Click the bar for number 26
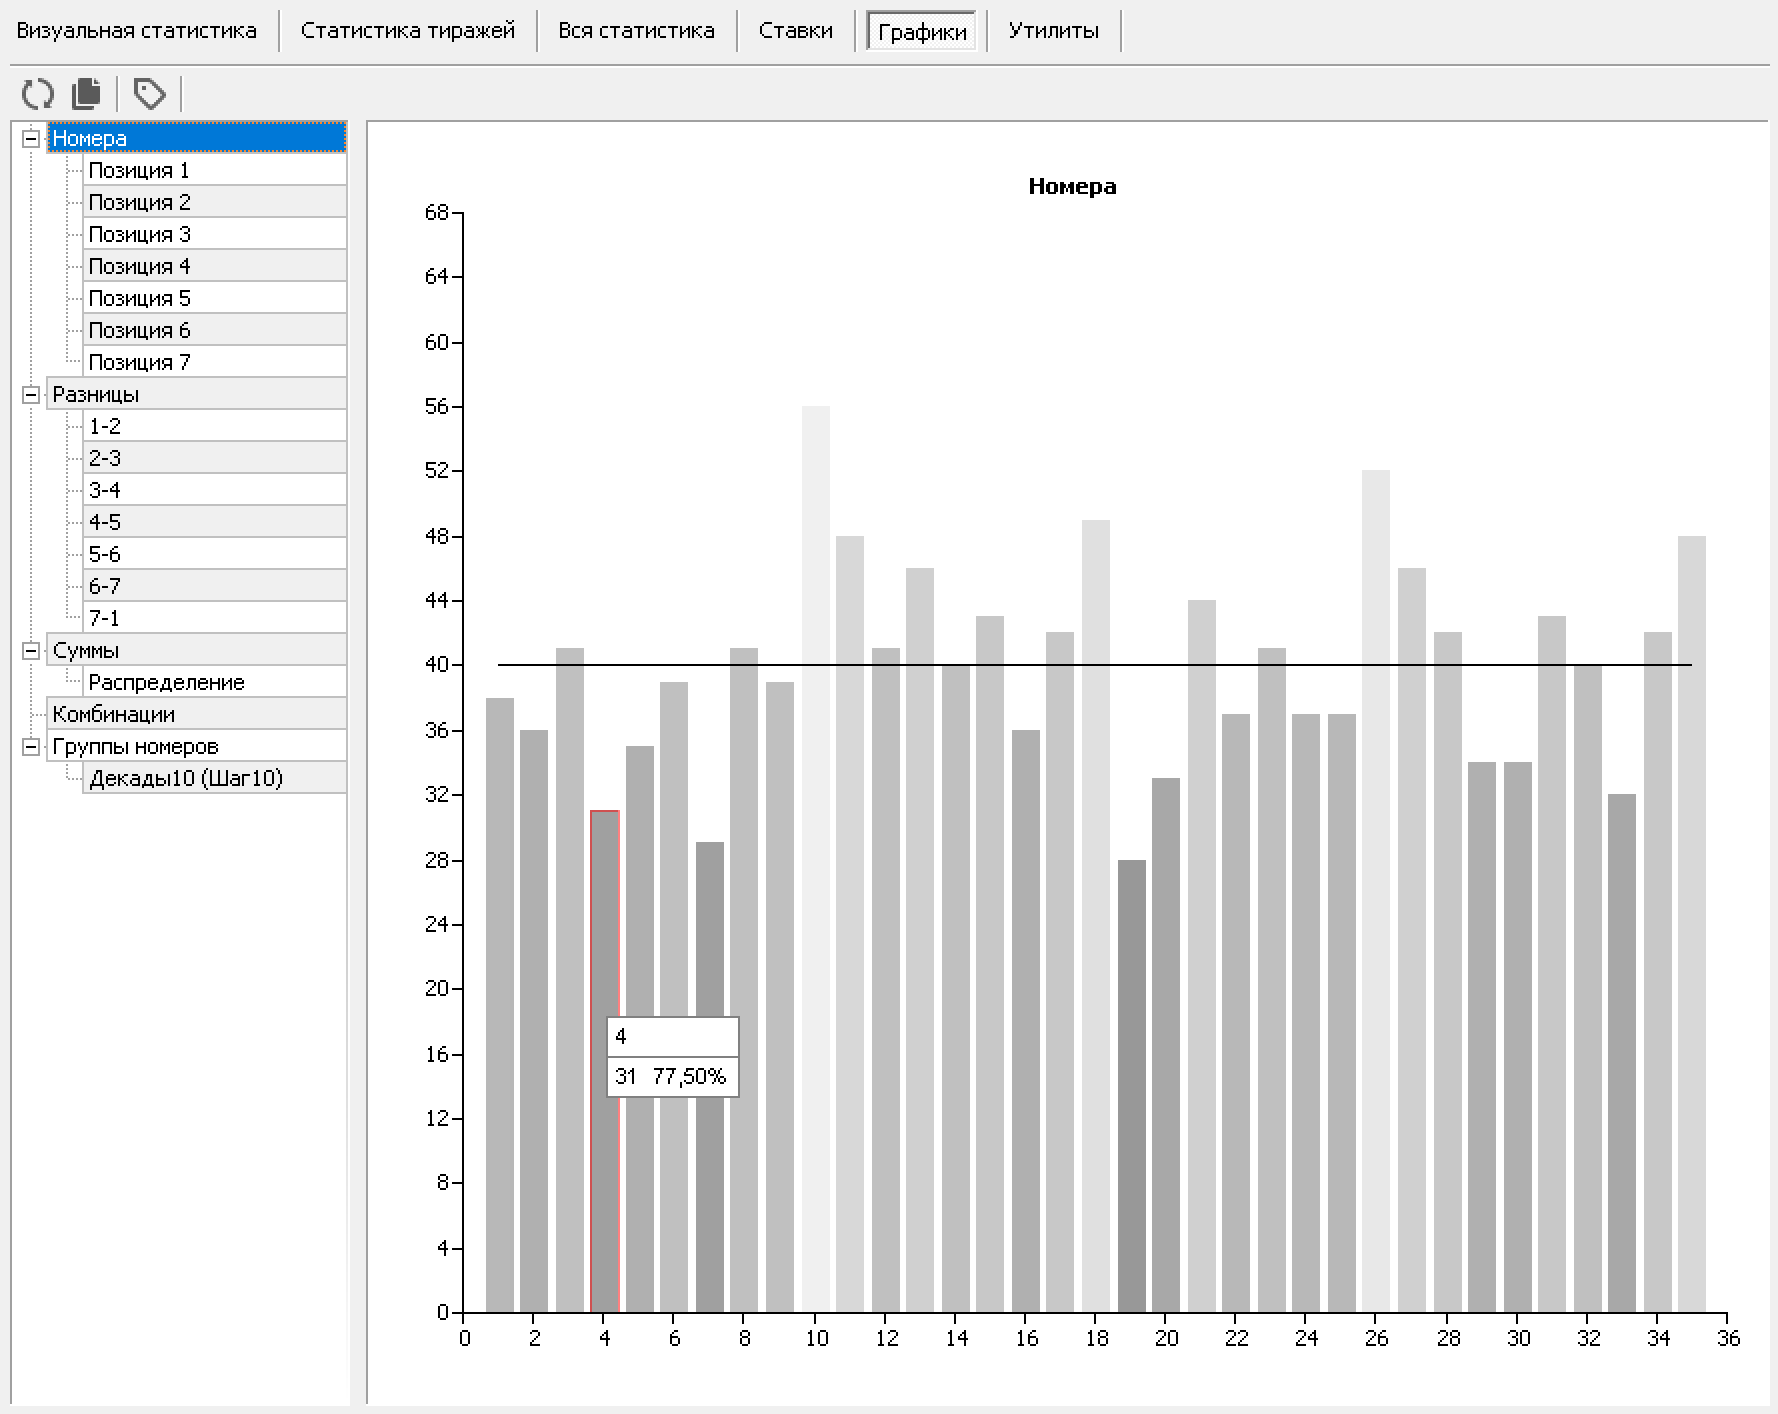The width and height of the screenshot is (1778, 1414). [x=1376, y=891]
